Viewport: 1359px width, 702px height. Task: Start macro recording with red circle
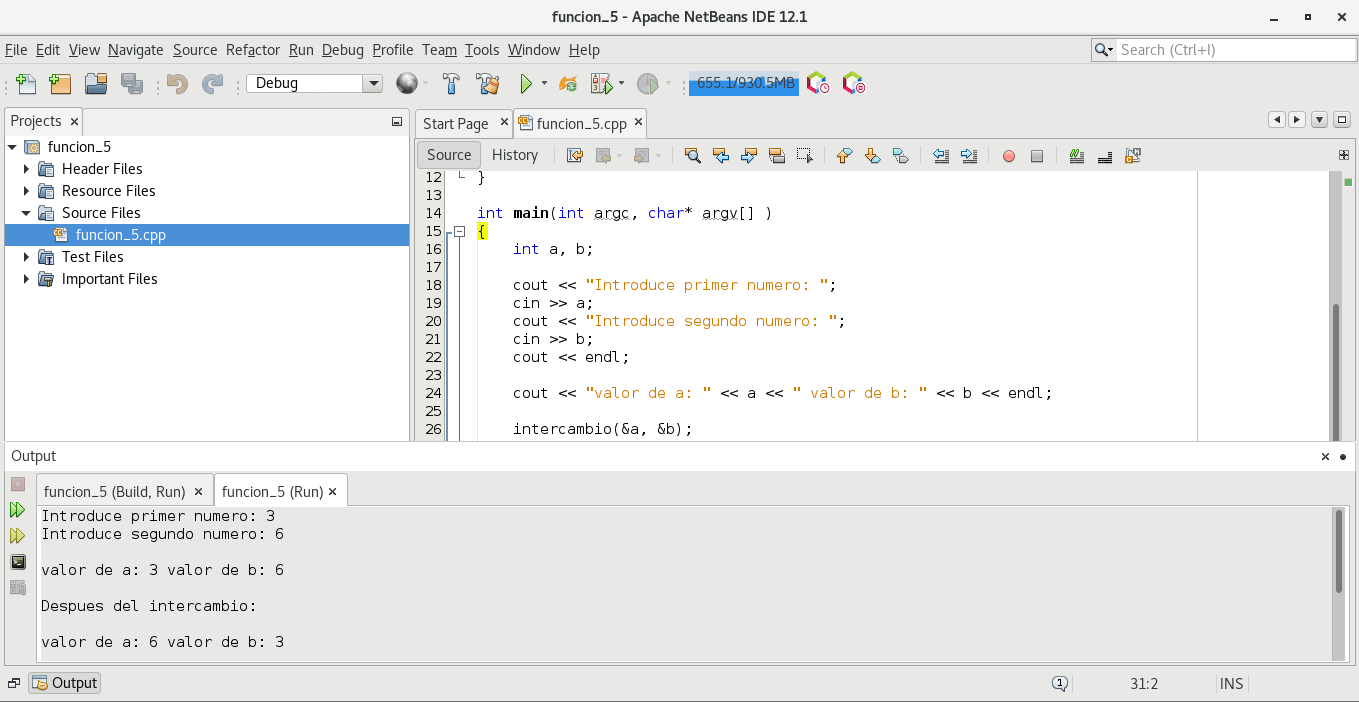pos(1008,156)
